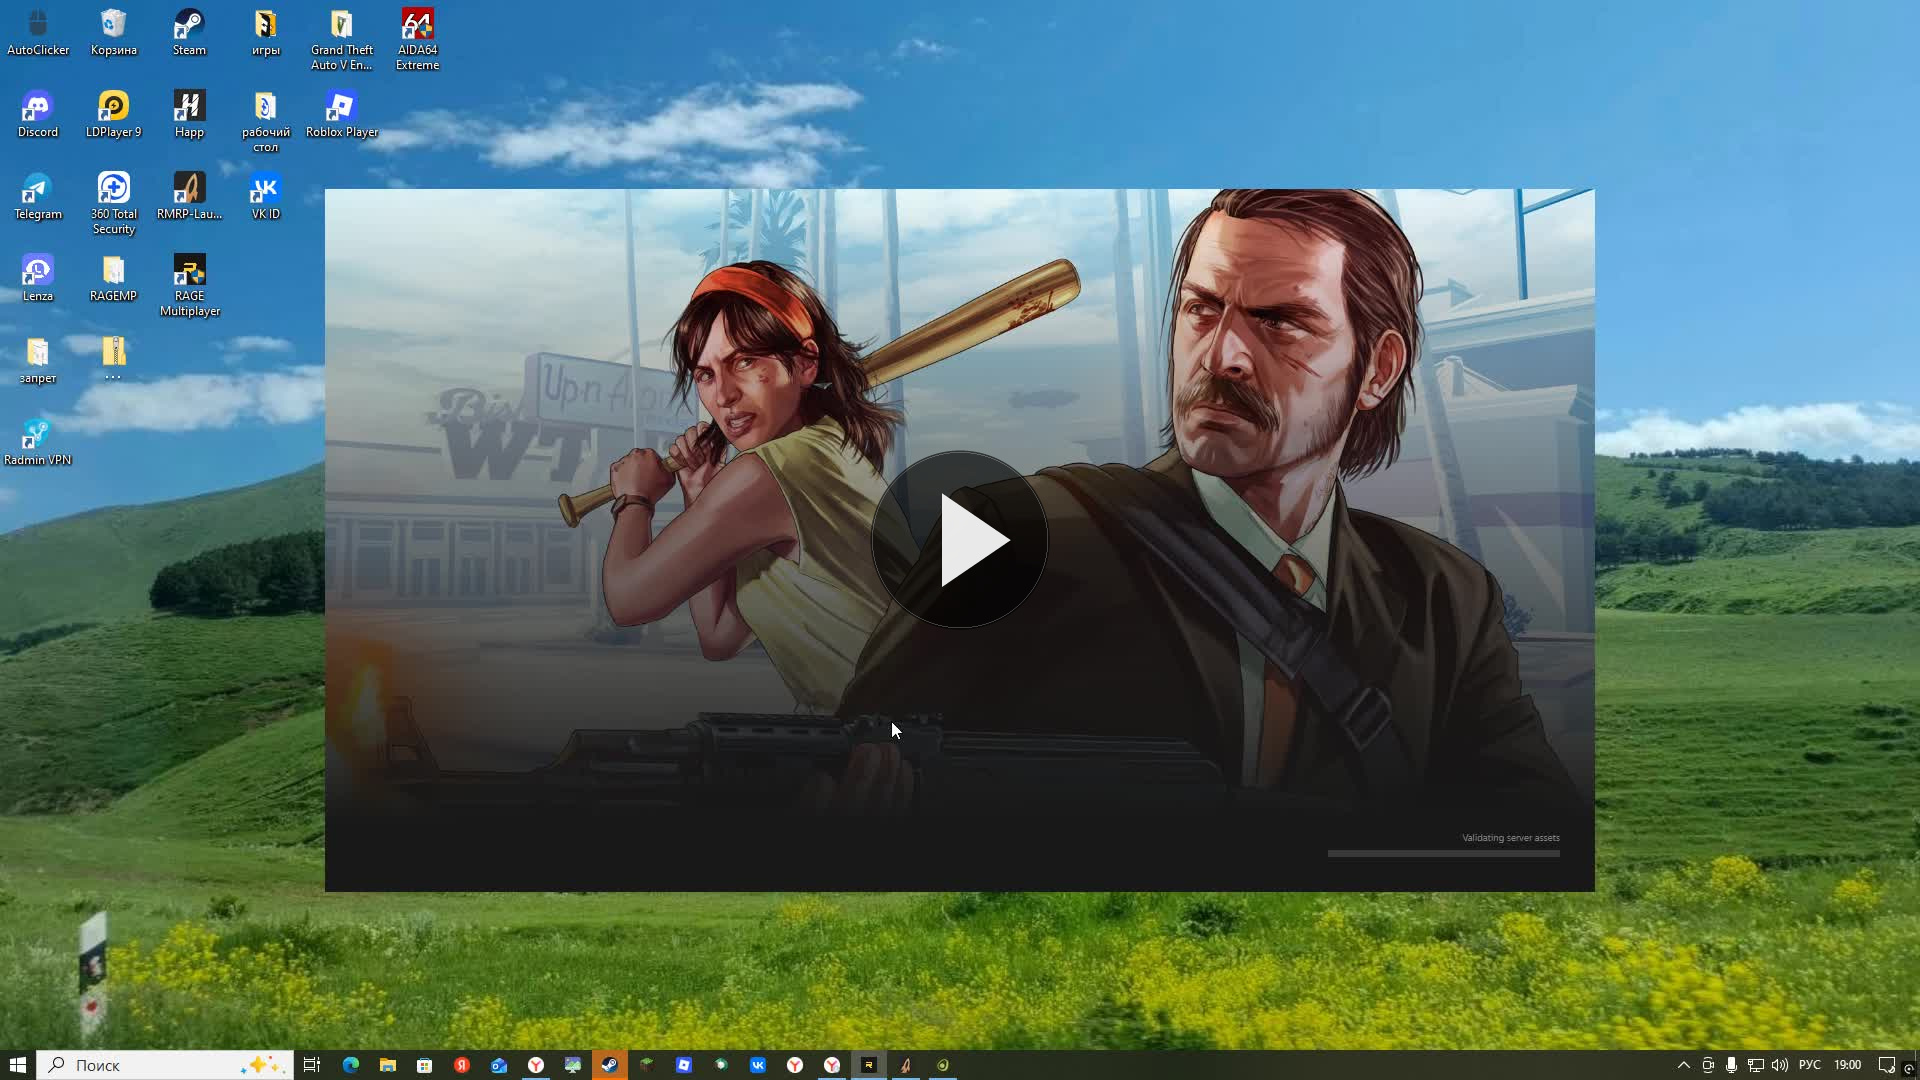The height and width of the screenshot is (1080, 1920).
Task: Switch to the RAGE Multiplayer taskbar button
Action: [868, 1065]
